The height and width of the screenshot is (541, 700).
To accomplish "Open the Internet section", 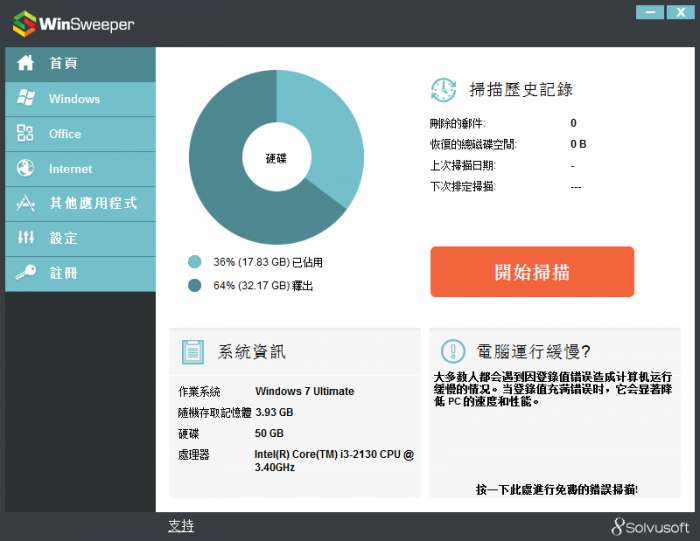I will pos(80,168).
